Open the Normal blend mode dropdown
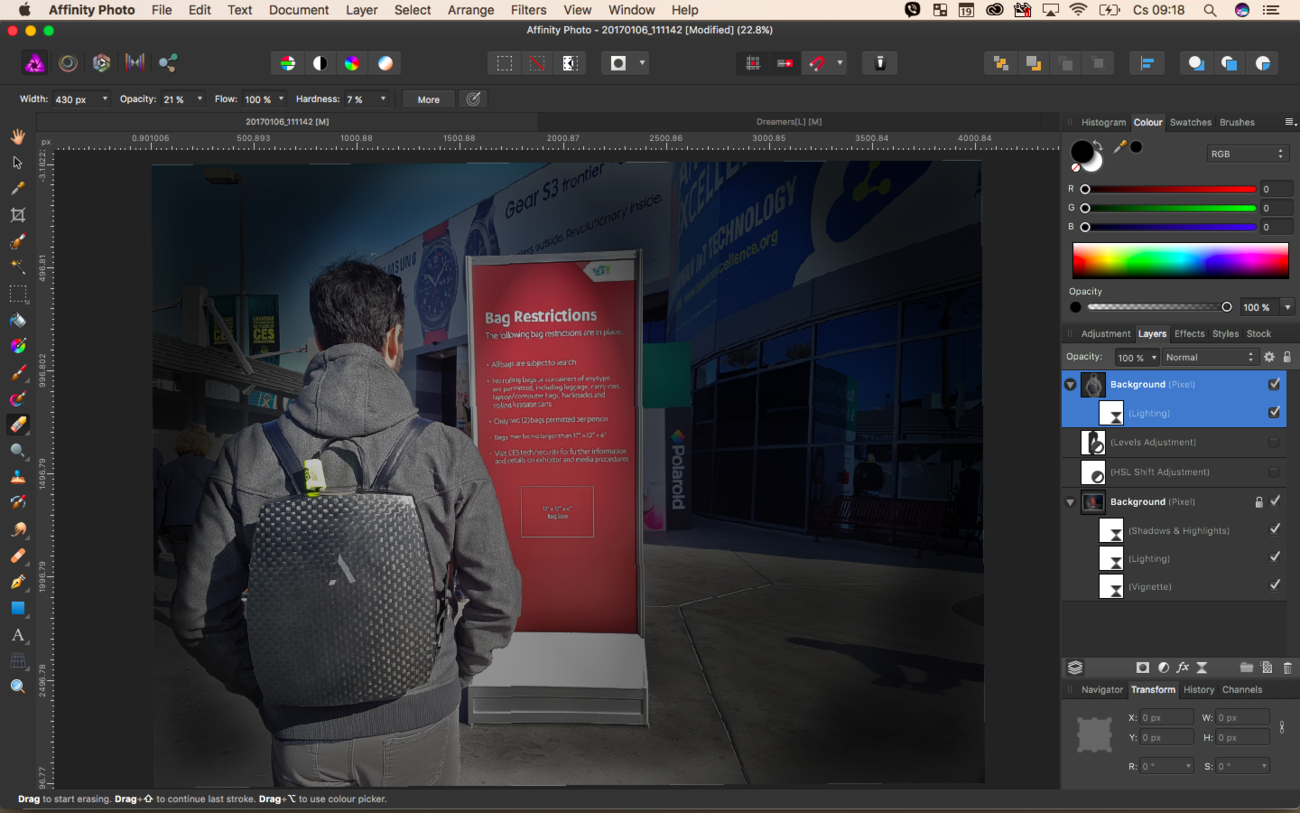This screenshot has height=813, width=1300. (x=1209, y=357)
